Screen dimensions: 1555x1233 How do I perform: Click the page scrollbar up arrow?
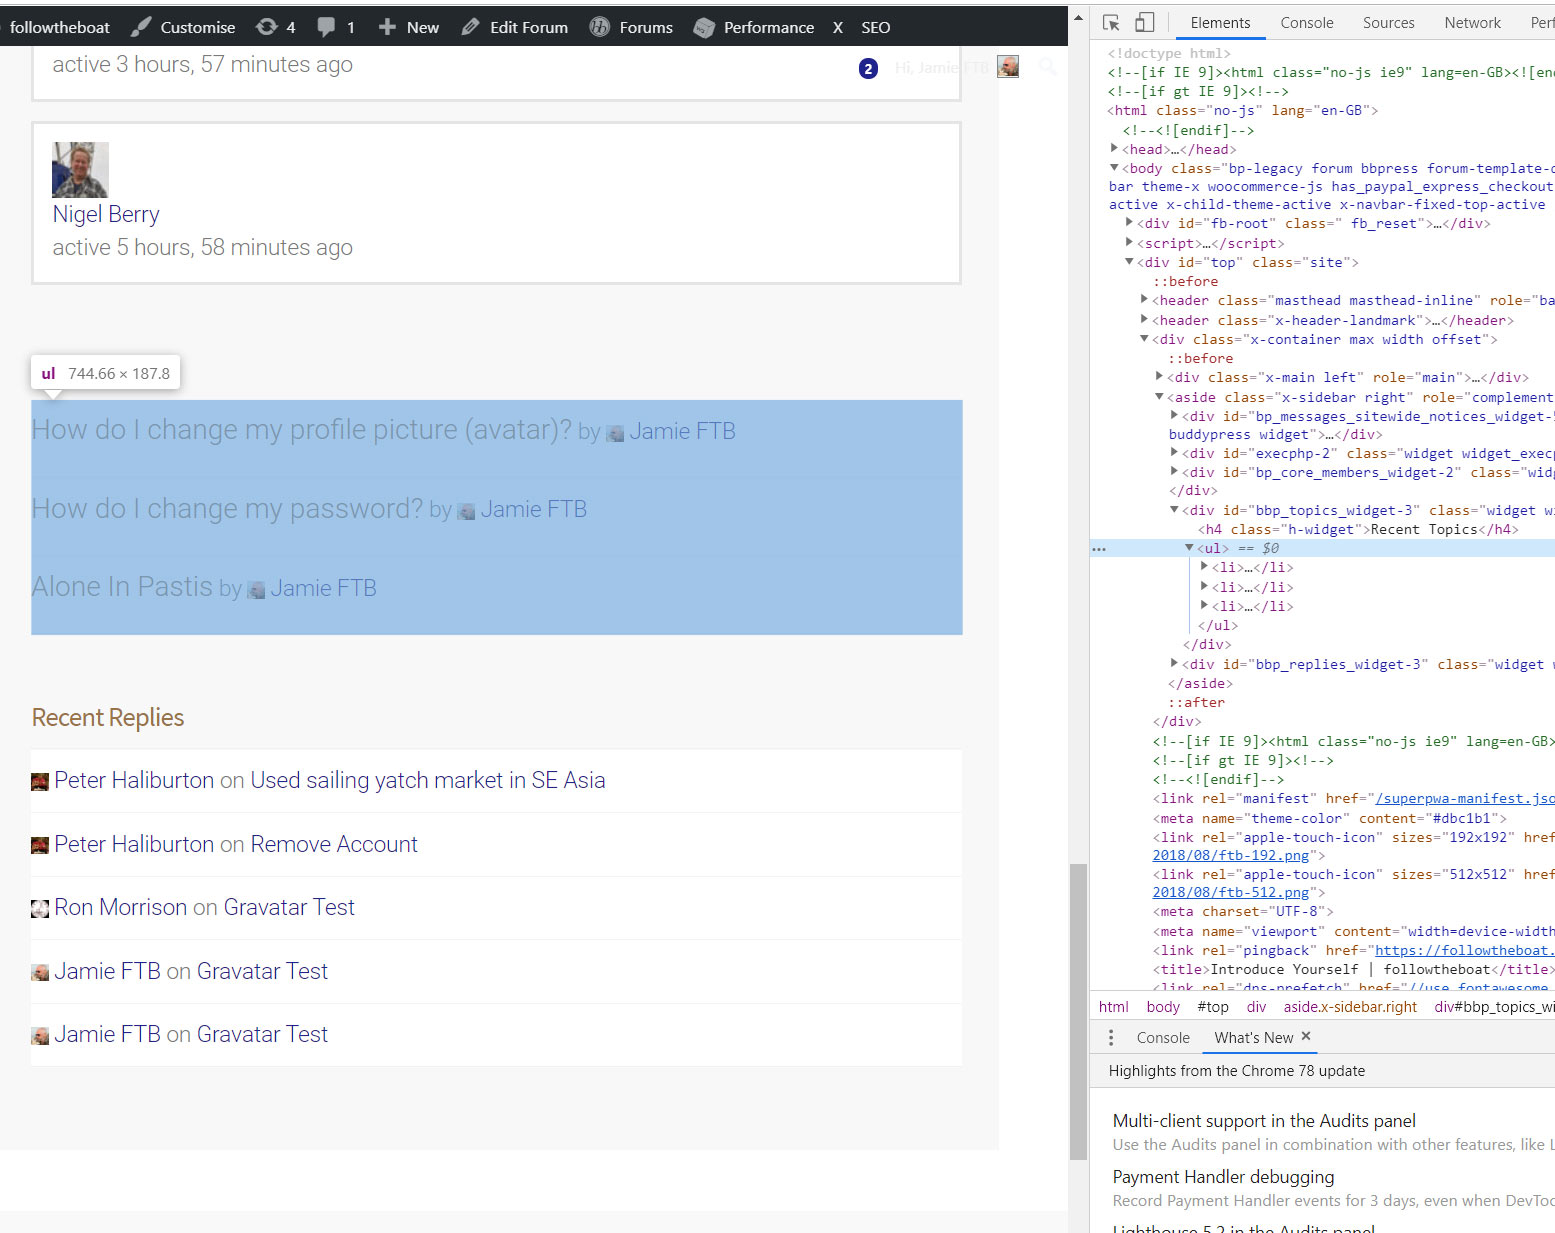tap(1078, 17)
